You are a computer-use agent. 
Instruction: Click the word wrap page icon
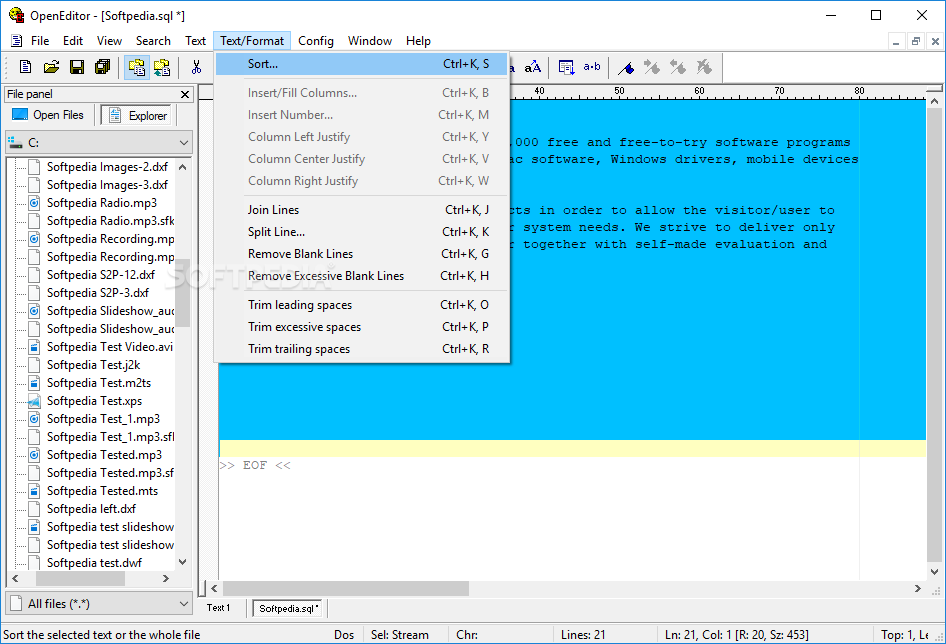coord(566,67)
